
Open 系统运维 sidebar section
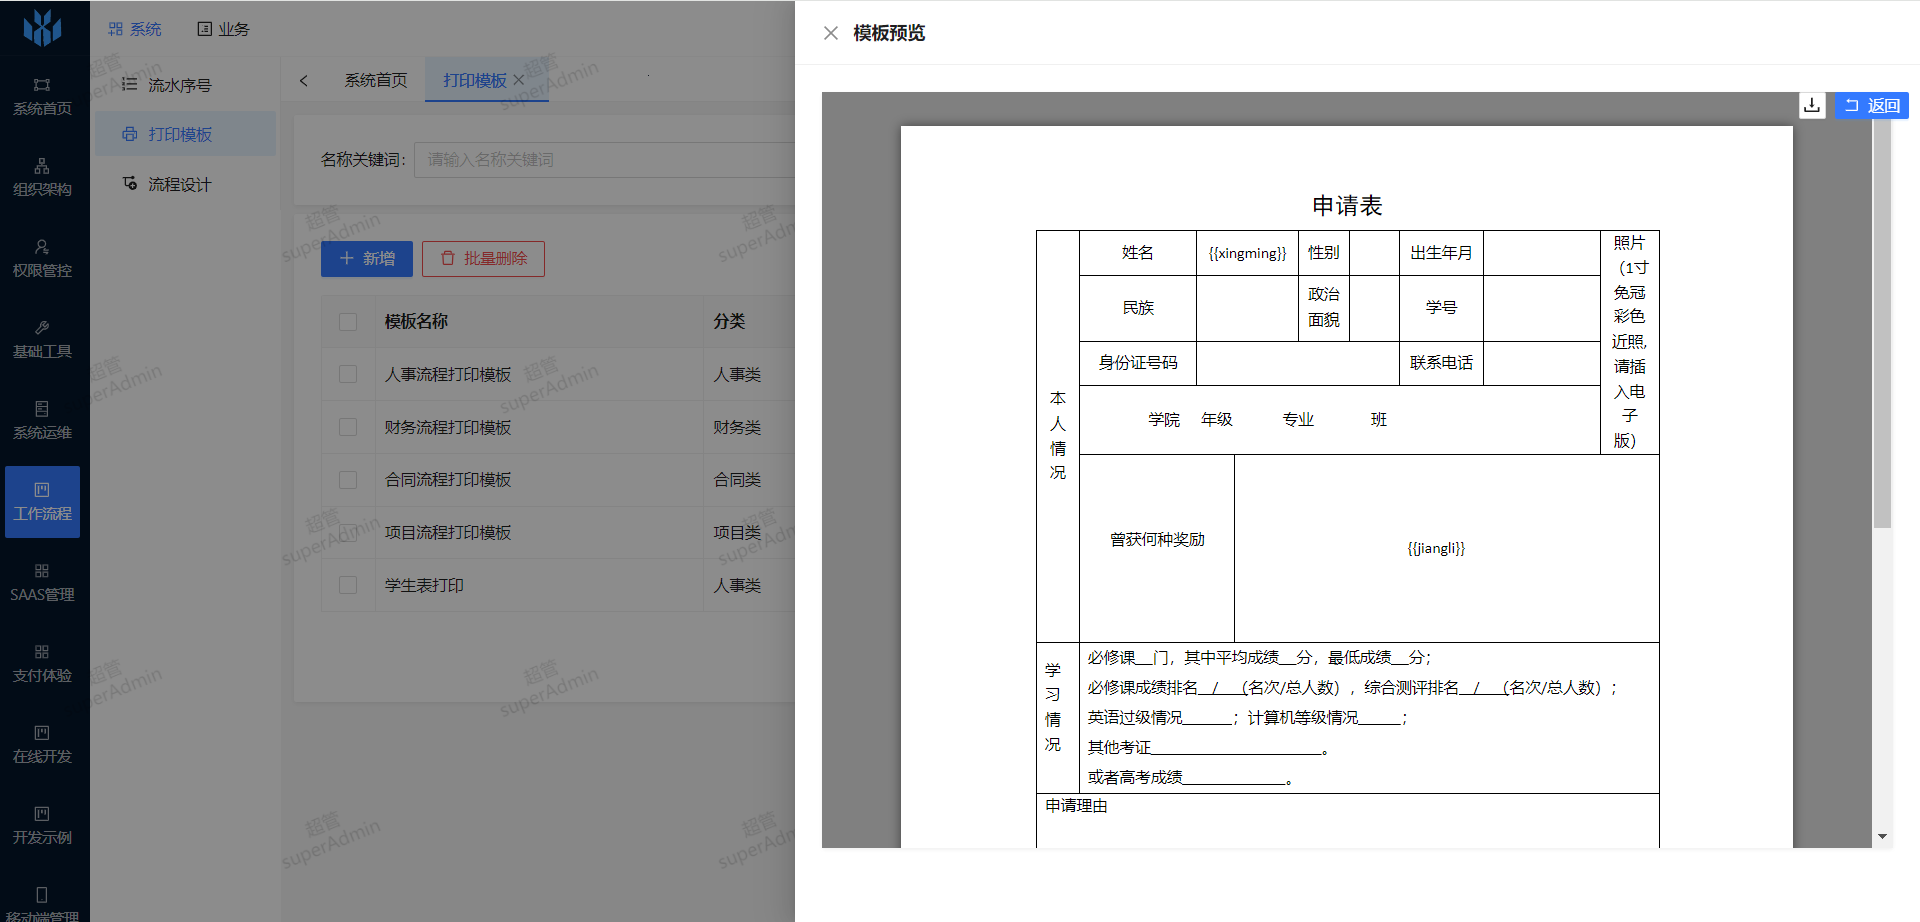(x=42, y=421)
